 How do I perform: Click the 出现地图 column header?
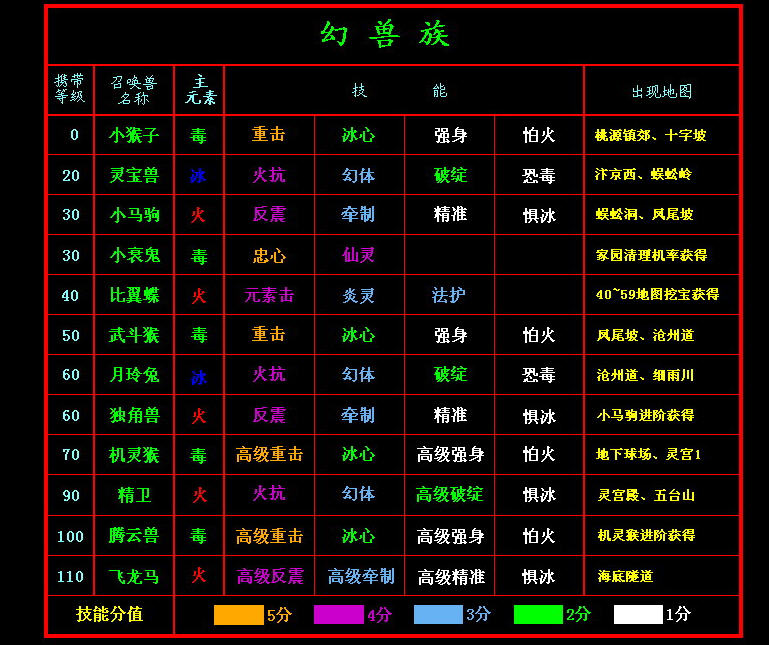(x=662, y=91)
